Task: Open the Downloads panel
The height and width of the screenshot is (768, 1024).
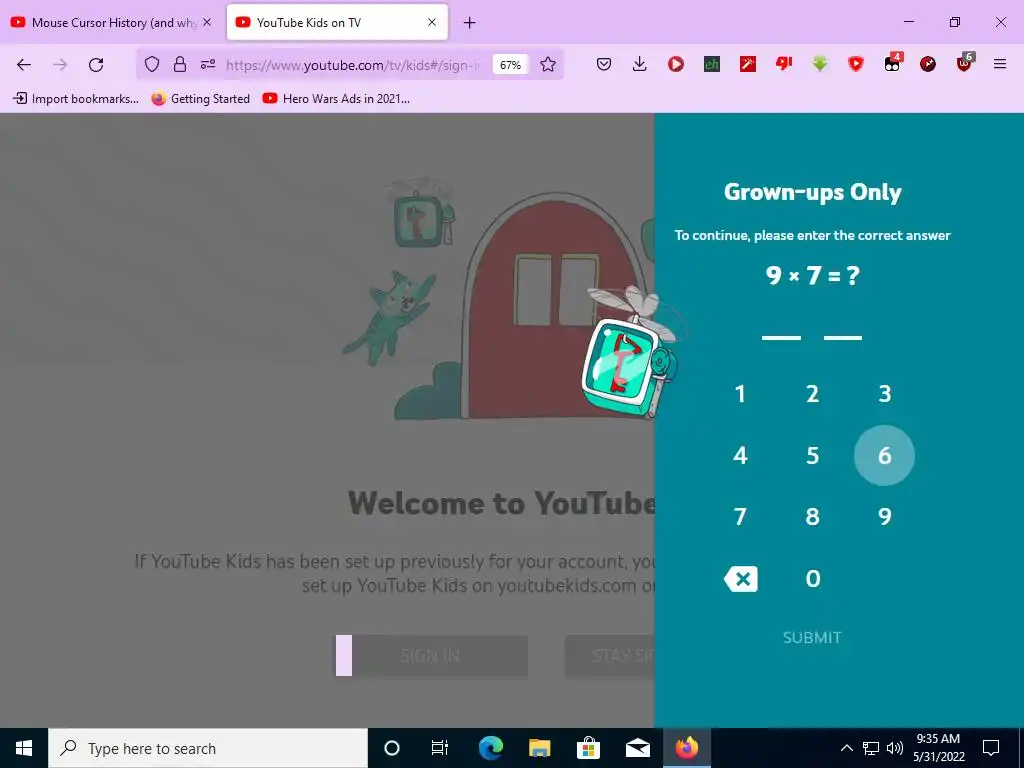Action: pyautogui.click(x=639, y=64)
